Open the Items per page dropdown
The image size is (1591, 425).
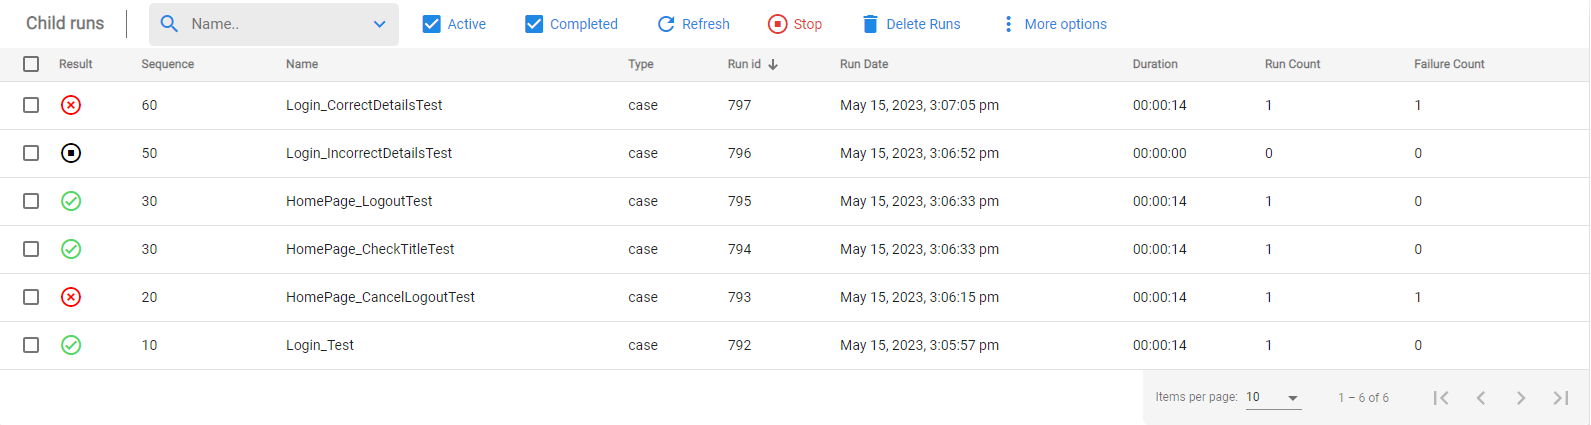[x=1273, y=398]
